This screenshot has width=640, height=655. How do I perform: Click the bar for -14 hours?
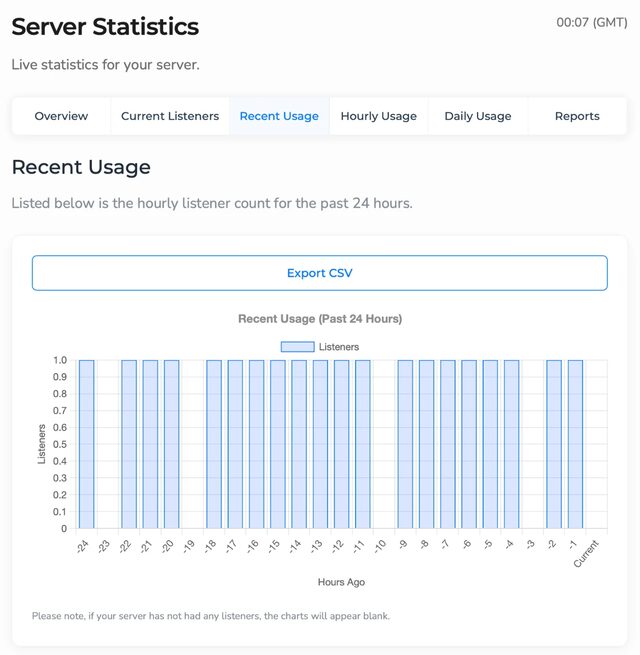coord(299,444)
